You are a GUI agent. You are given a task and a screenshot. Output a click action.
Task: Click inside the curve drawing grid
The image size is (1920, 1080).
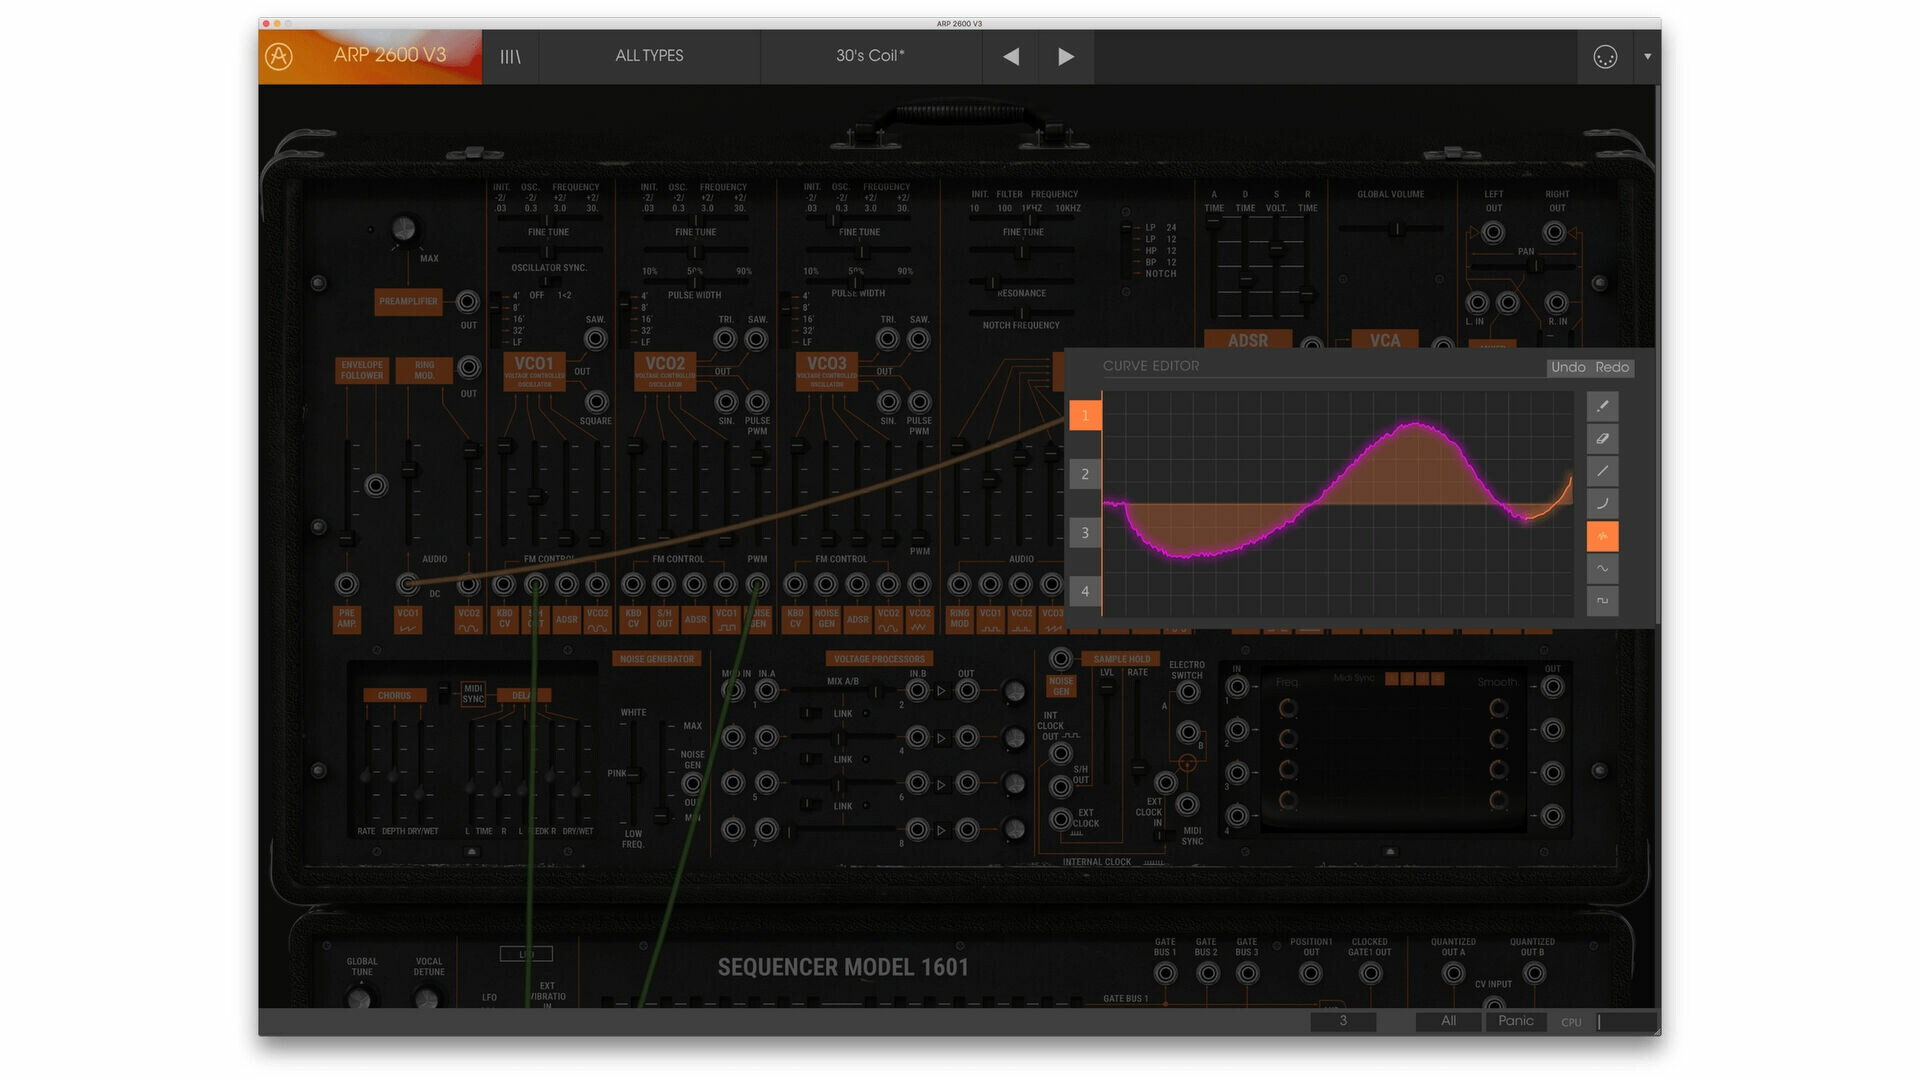pos(1338,504)
